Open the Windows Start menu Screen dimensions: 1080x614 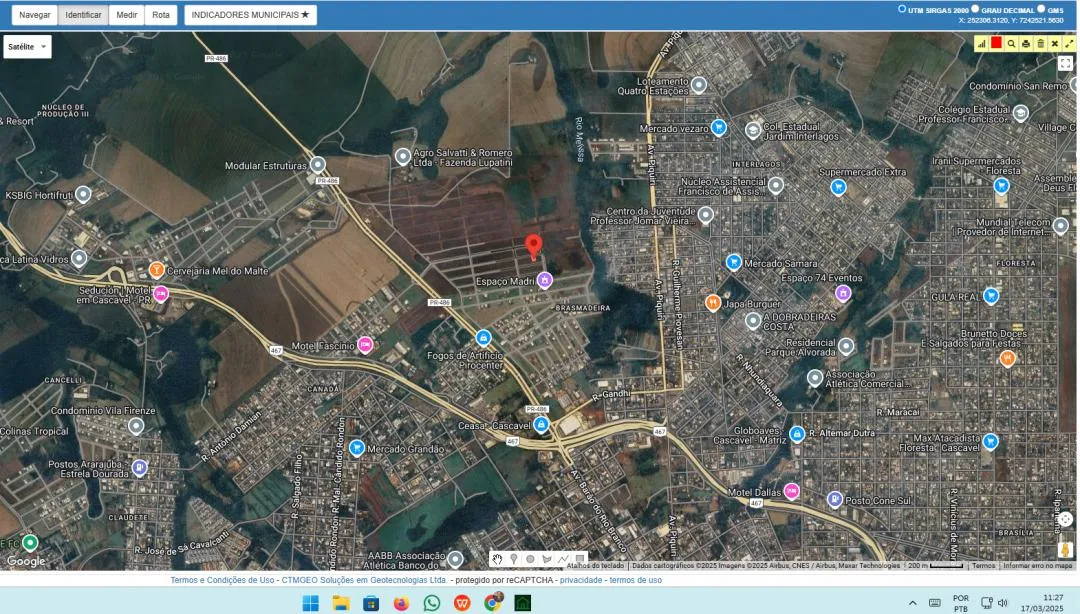(311, 603)
